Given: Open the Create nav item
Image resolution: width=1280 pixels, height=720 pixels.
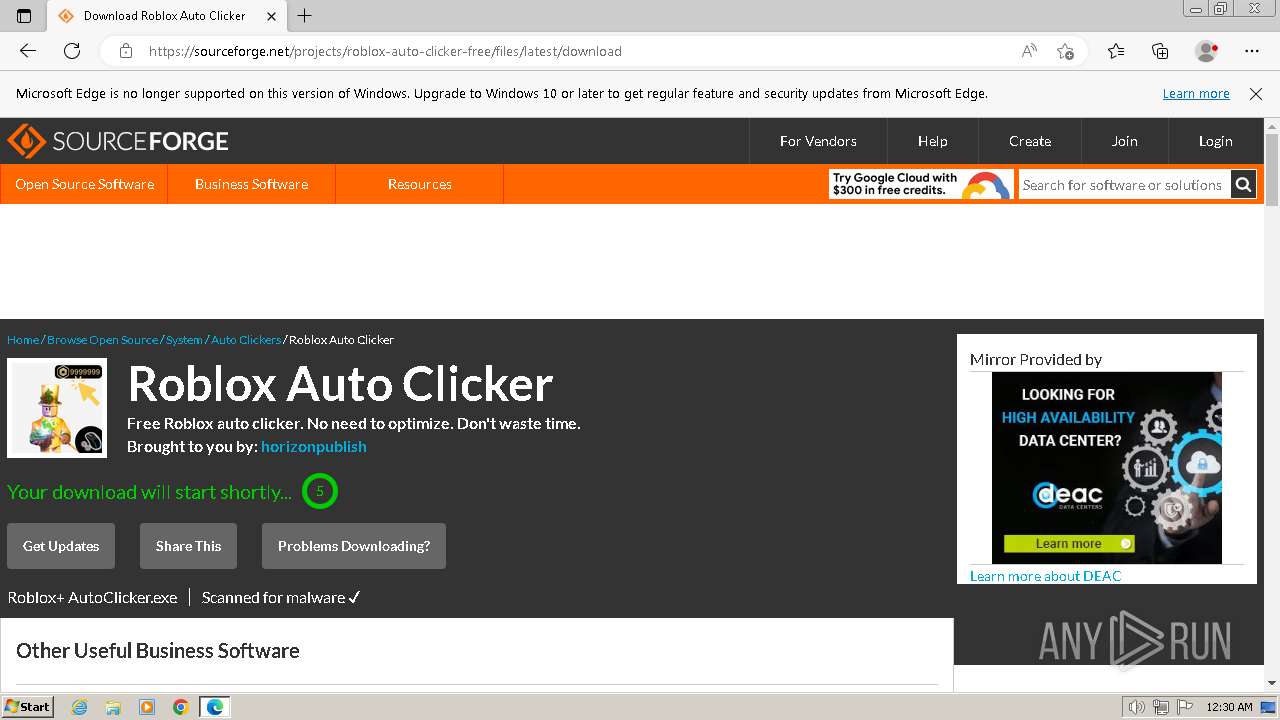Looking at the screenshot, I should [x=1029, y=141].
